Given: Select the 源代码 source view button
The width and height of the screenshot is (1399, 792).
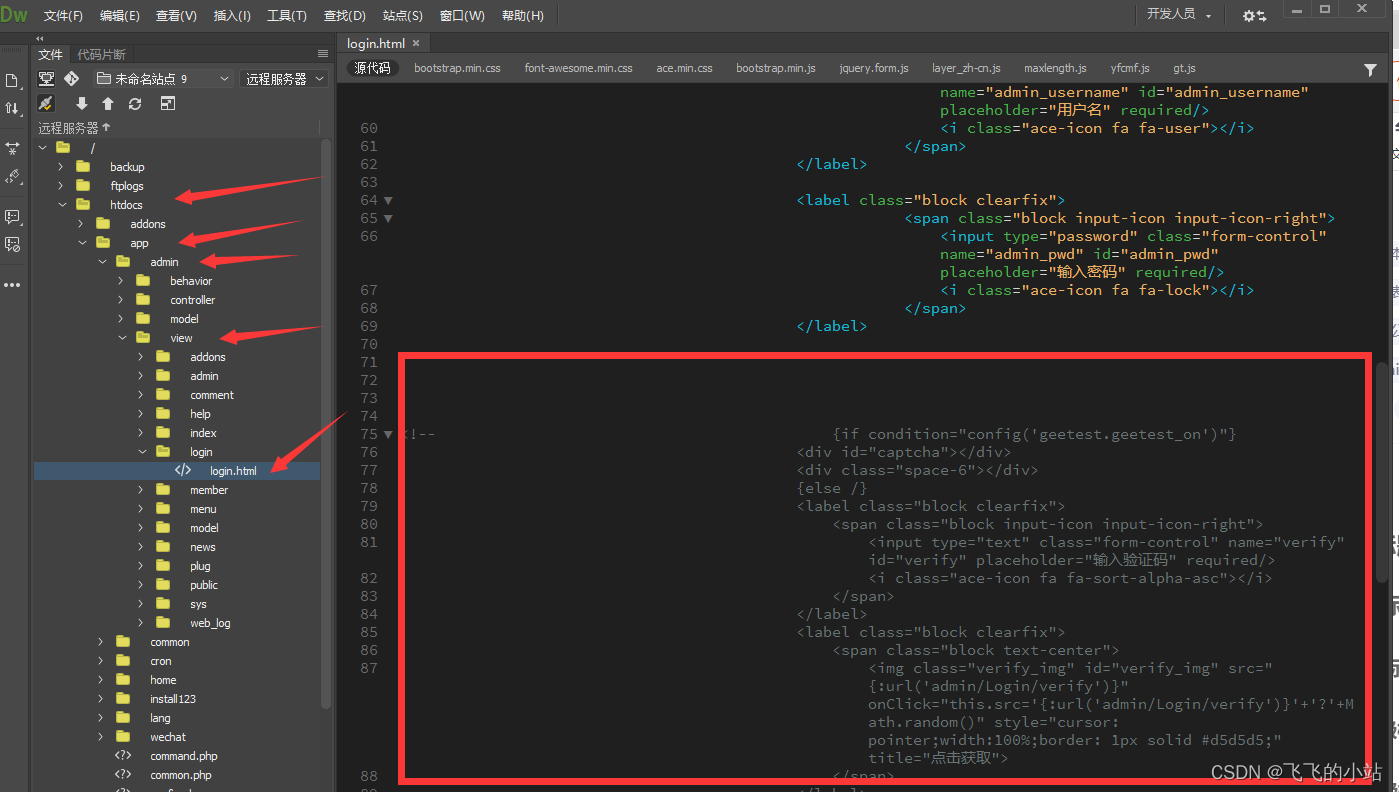Looking at the screenshot, I should [x=372, y=68].
